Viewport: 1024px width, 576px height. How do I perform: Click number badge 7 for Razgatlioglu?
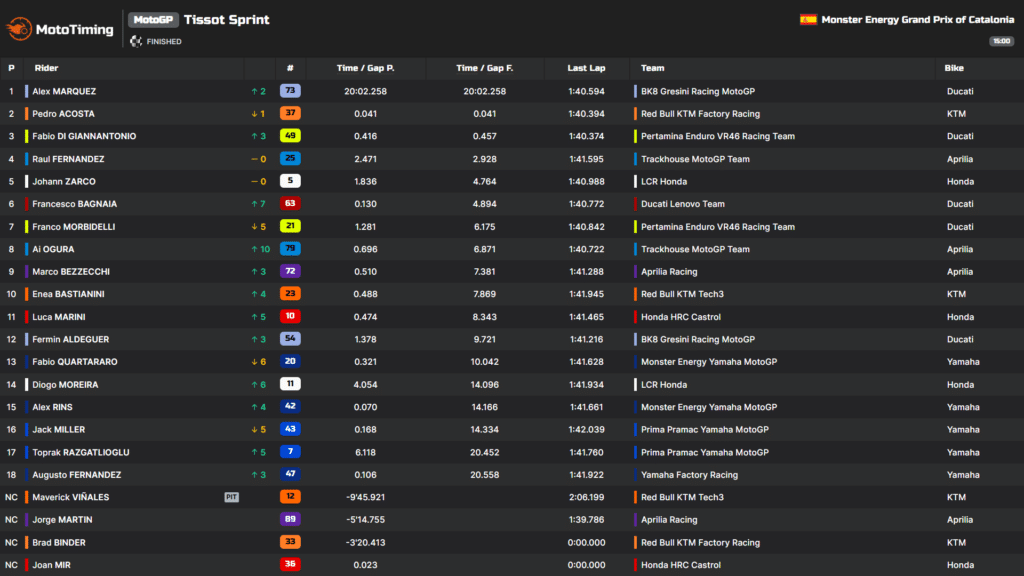pyautogui.click(x=290, y=451)
